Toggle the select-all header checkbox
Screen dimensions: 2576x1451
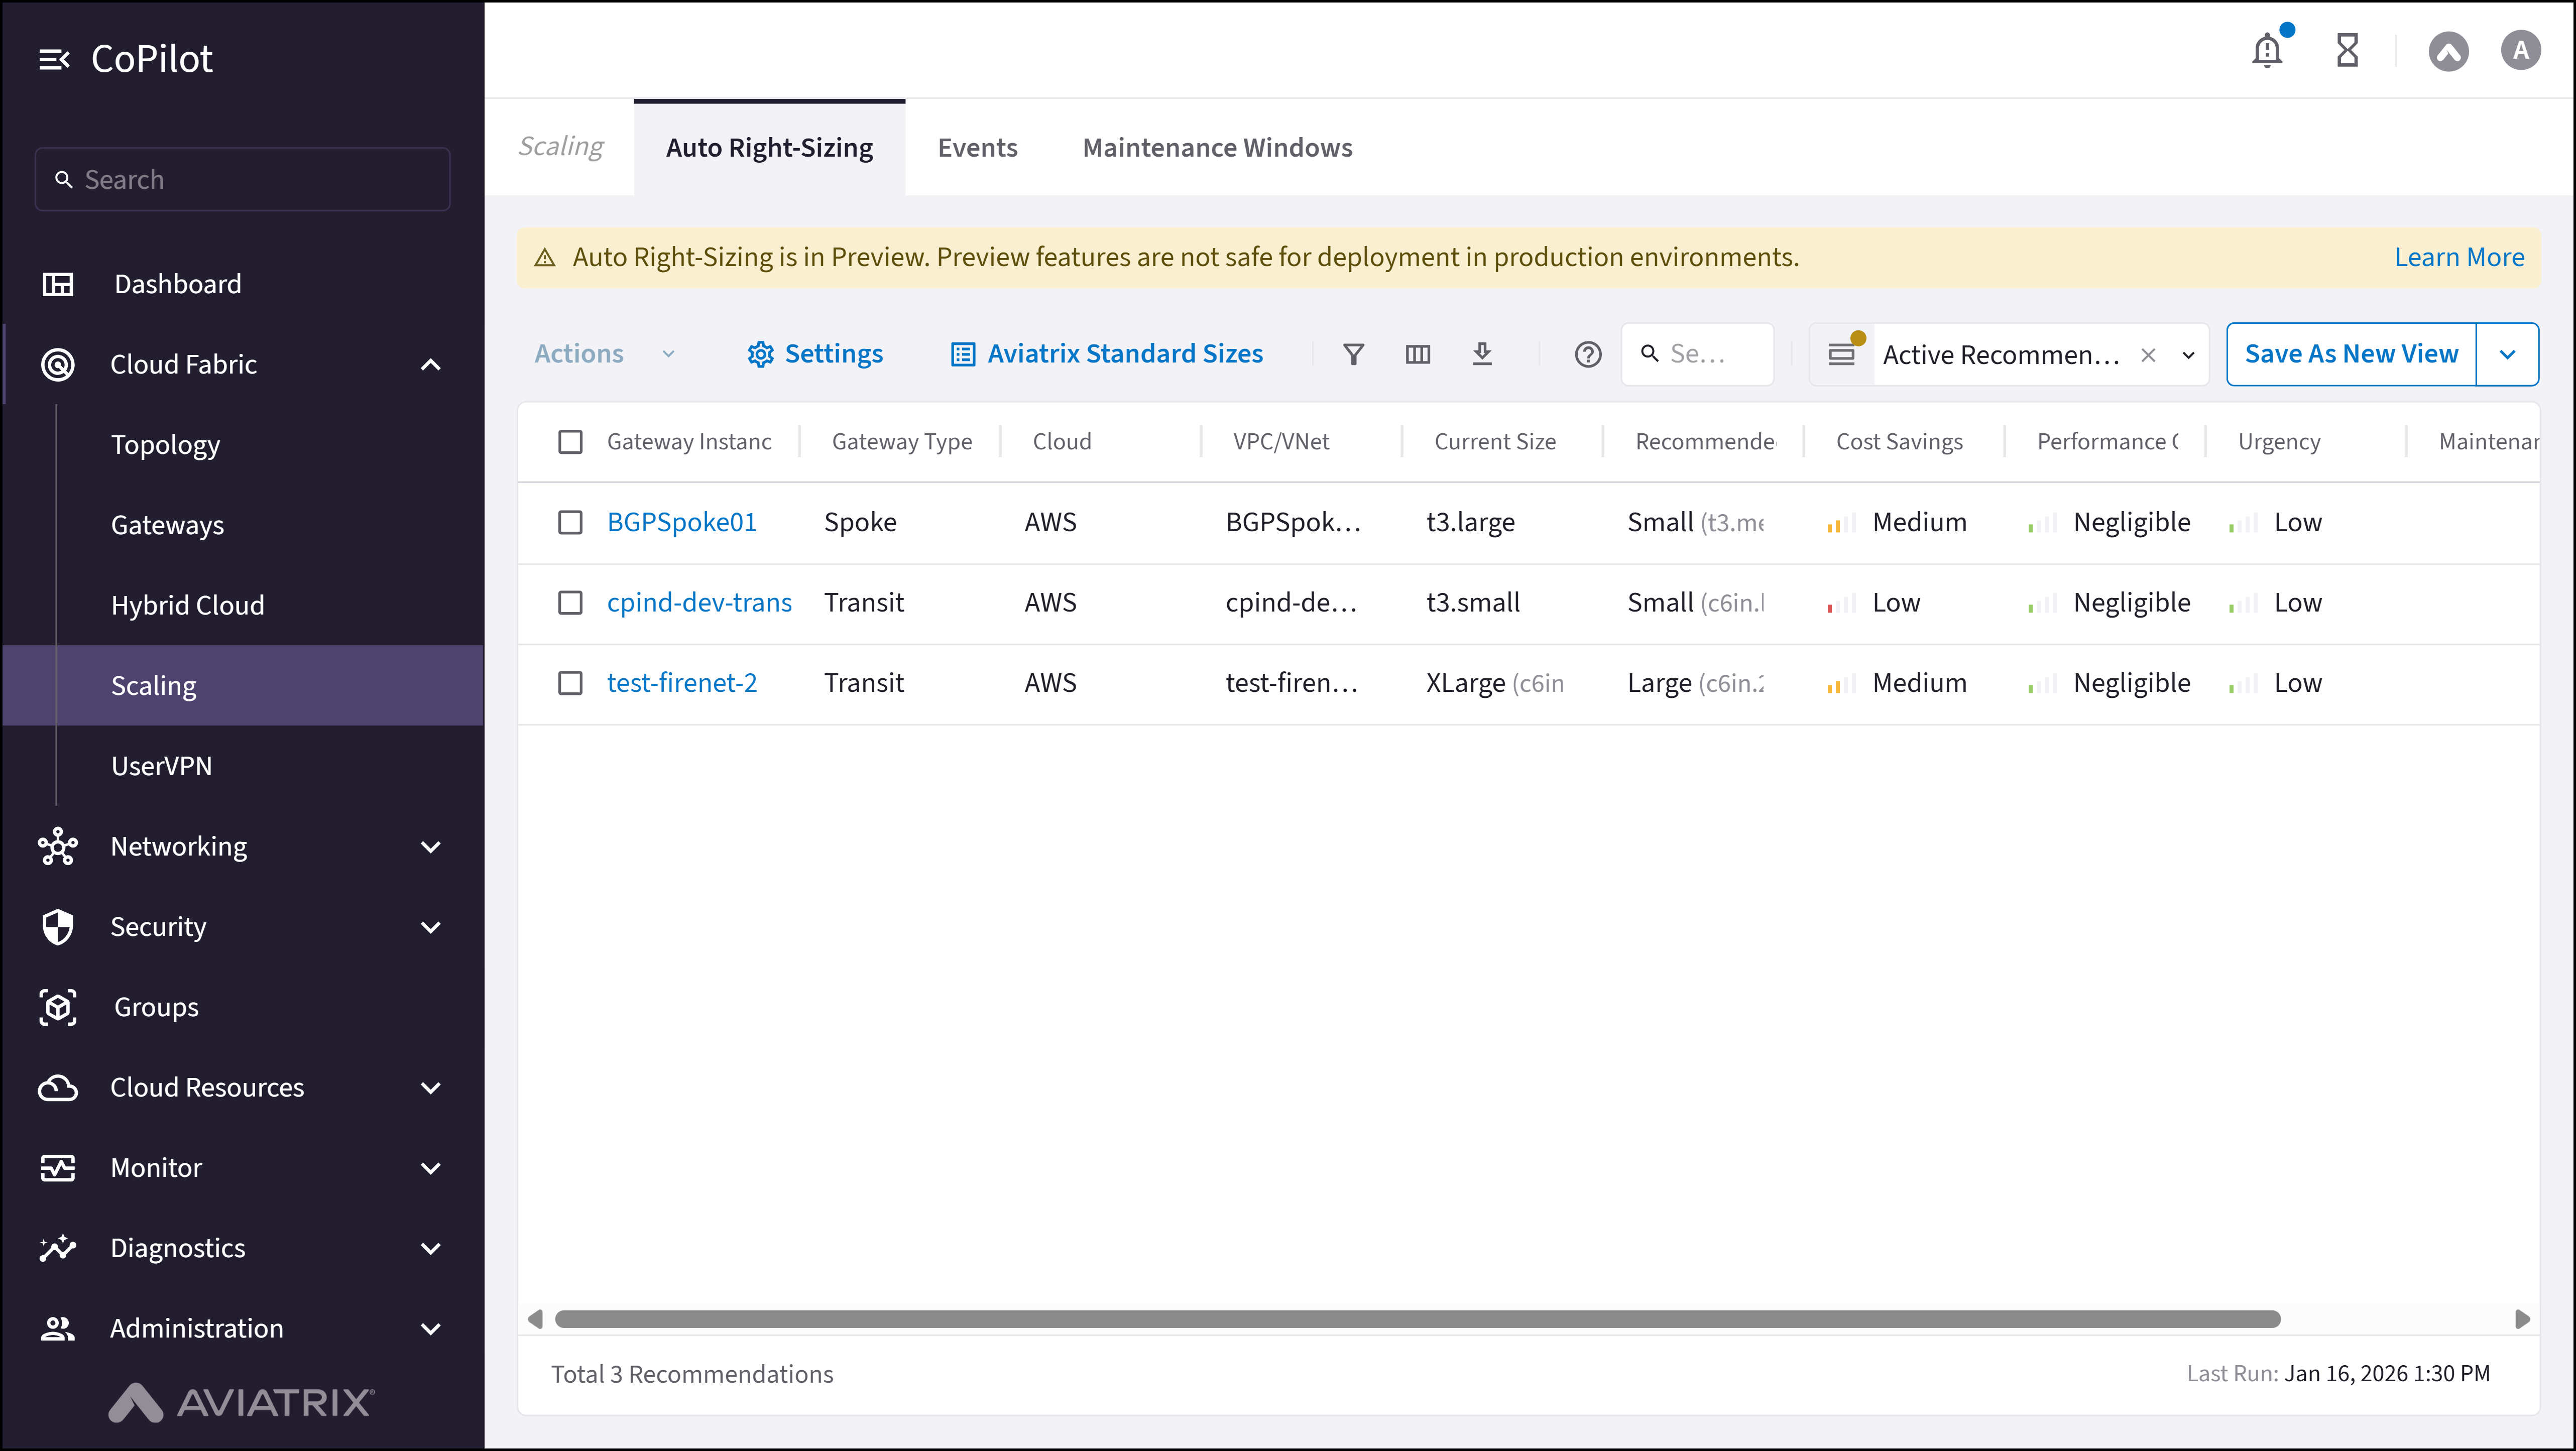[x=570, y=442]
